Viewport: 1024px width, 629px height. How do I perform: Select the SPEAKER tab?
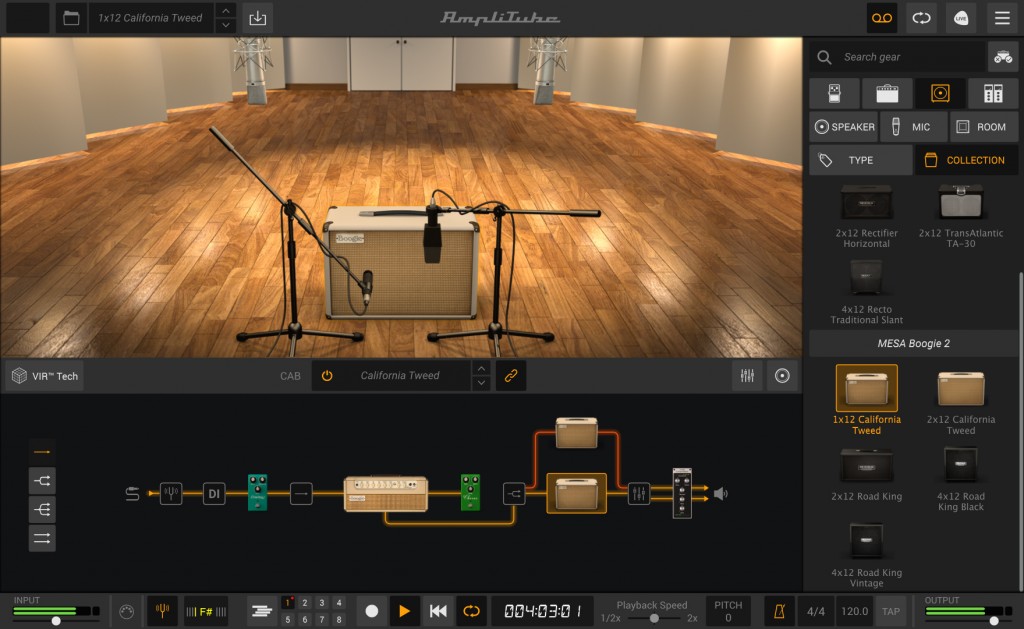point(844,127)
